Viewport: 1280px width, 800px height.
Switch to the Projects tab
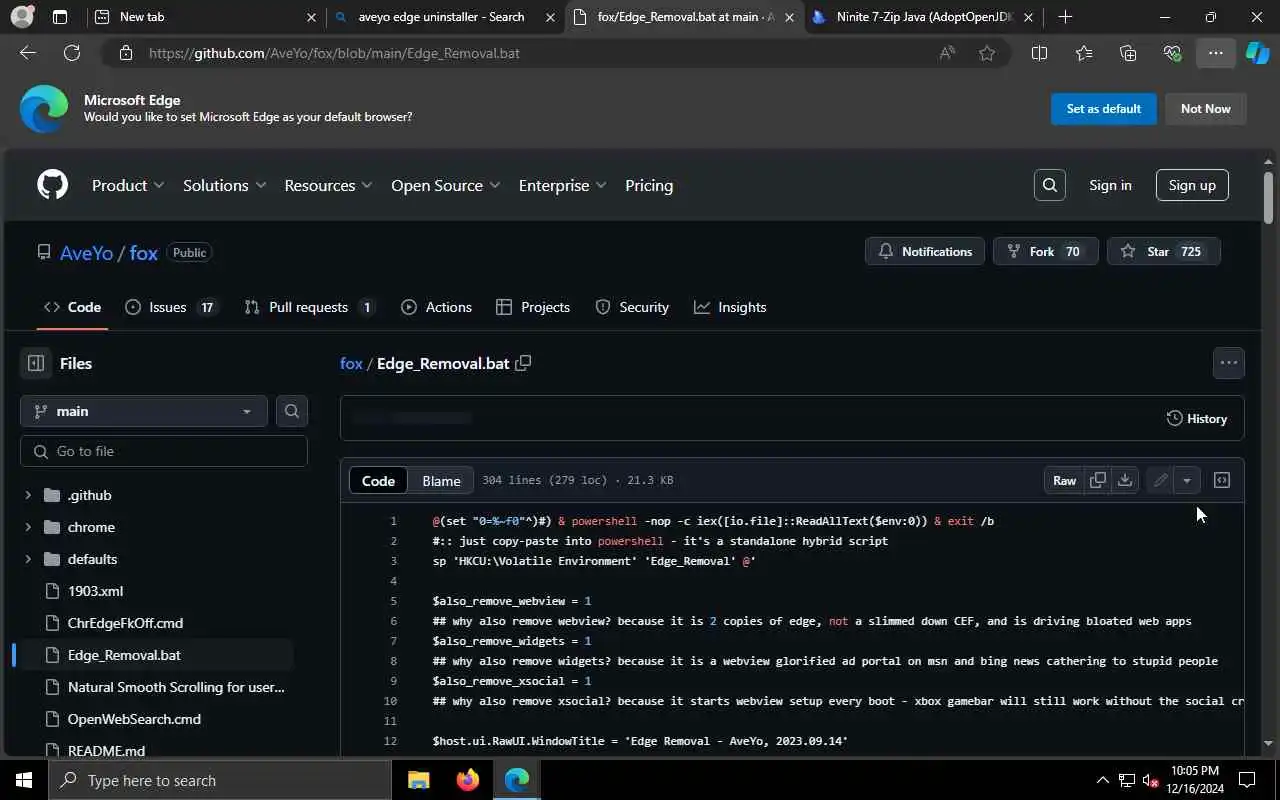pyautogui.click(x=533, y=307)
